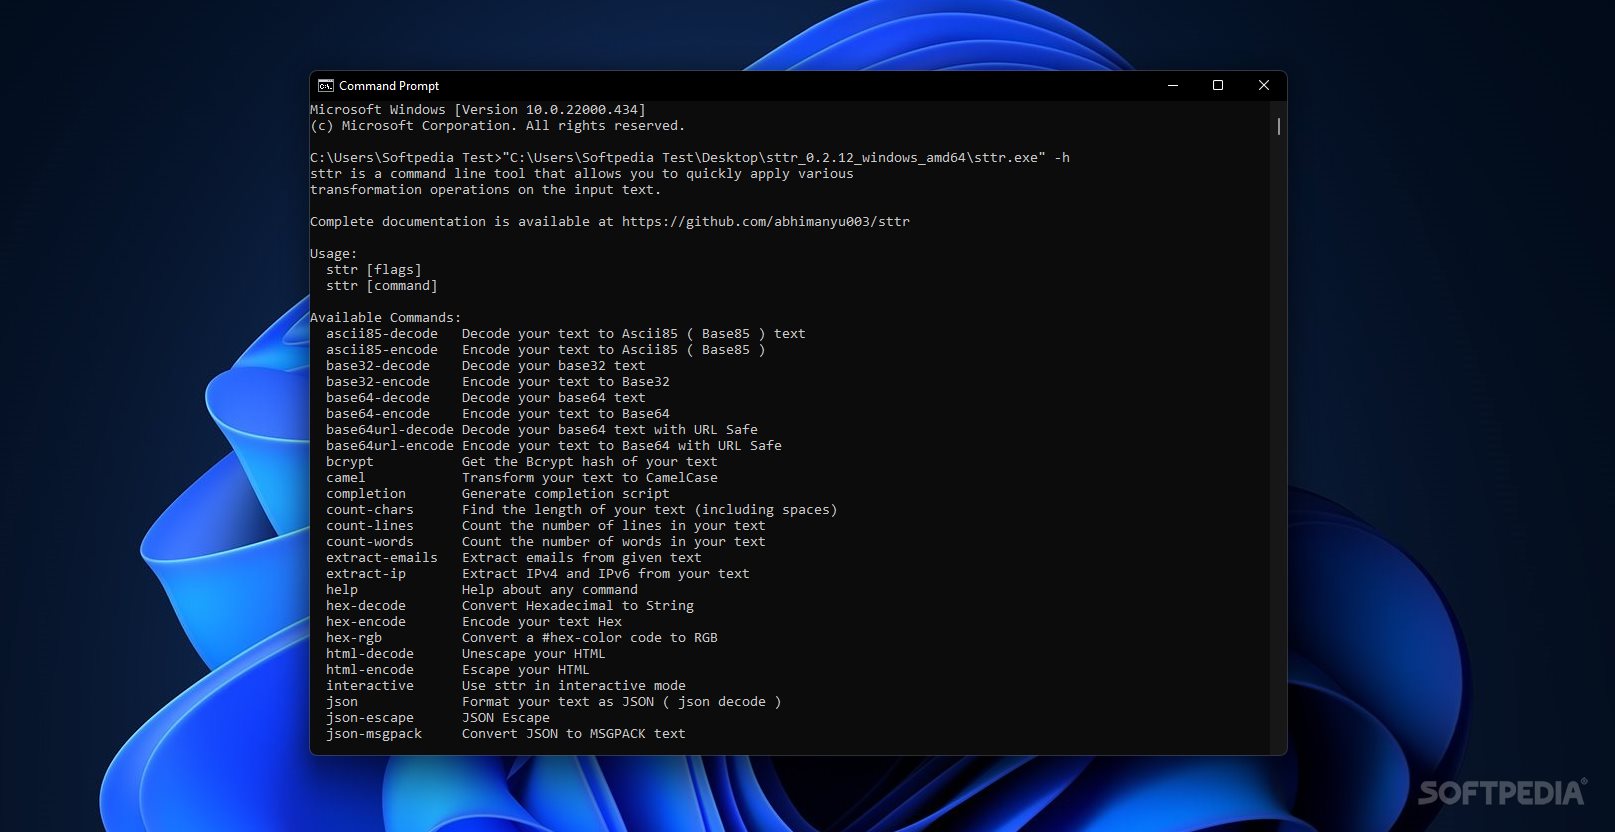Screen dimensions: 1615x832
Task: Click the Microsoft Corporation copyright line
Action: click(498, 126)
